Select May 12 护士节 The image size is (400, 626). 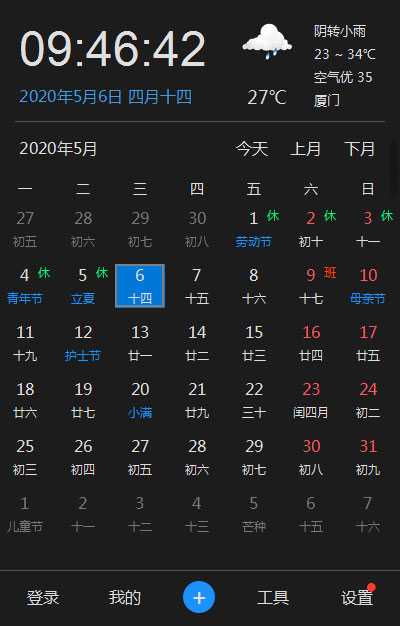83,343
